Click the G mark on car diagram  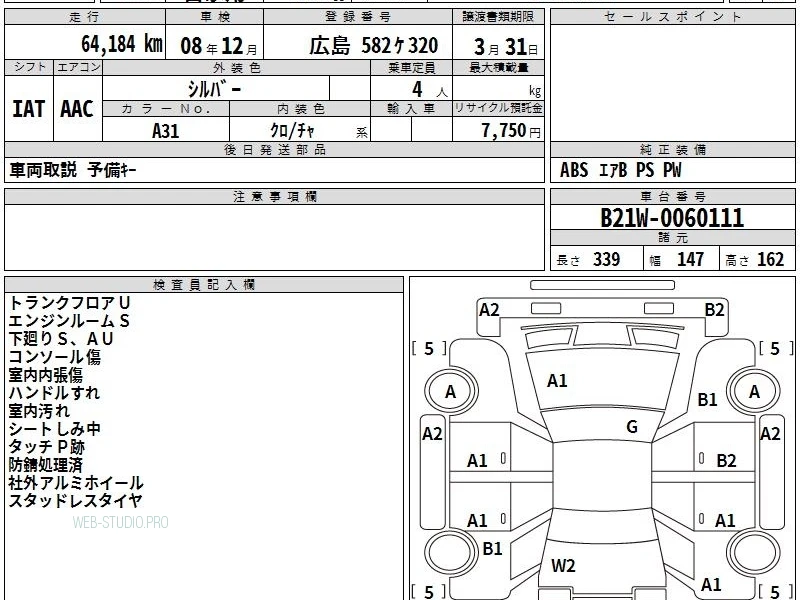pos(632,427)
